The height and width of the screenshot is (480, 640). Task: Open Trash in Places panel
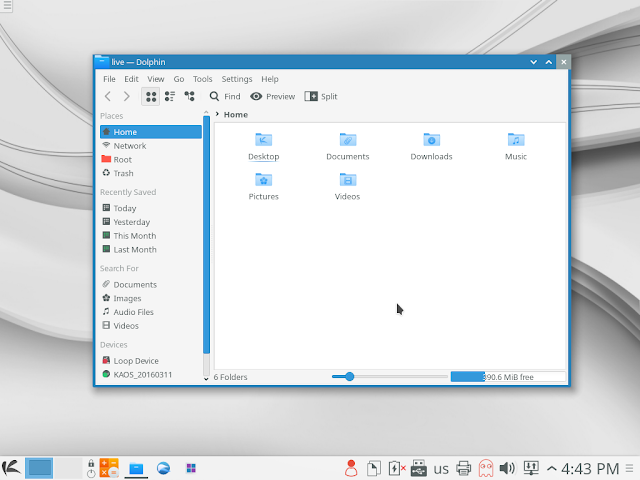tap(151, 173)
